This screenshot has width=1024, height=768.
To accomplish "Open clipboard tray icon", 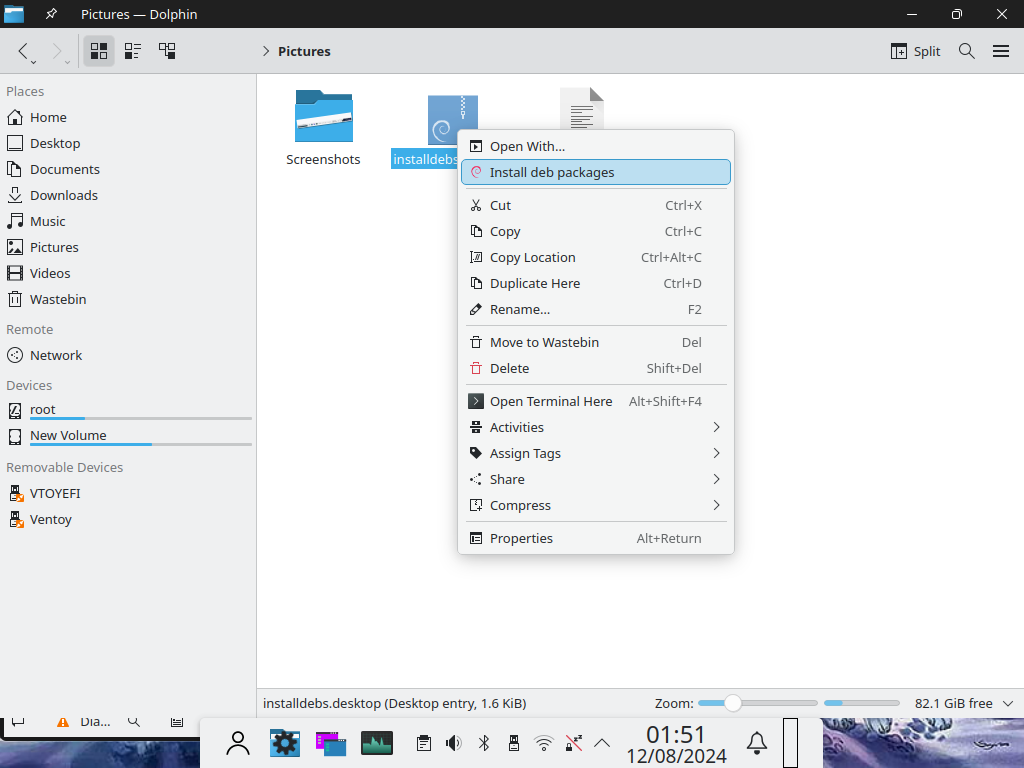I will point(424,743).
